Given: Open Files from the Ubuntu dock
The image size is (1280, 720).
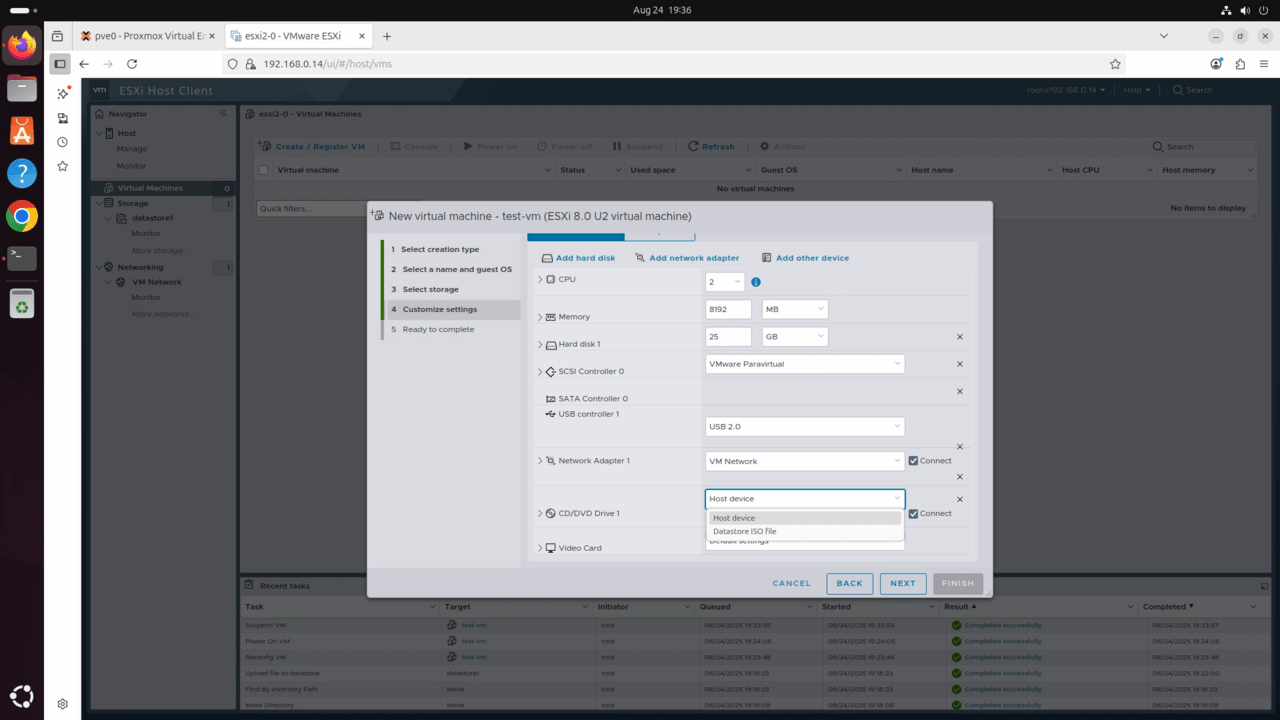Looking at the screenshot, I should click(21, 88).
